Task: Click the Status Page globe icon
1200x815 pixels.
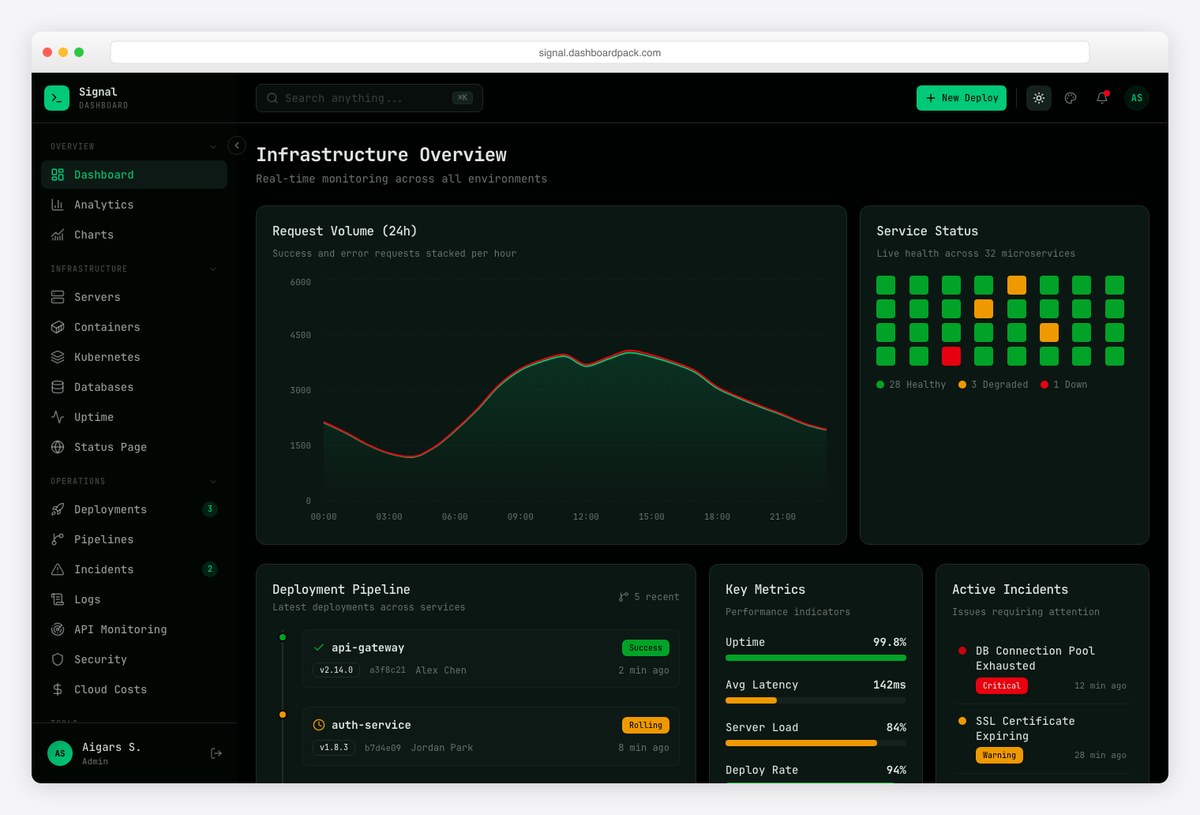Action: [x=57, y=447]
